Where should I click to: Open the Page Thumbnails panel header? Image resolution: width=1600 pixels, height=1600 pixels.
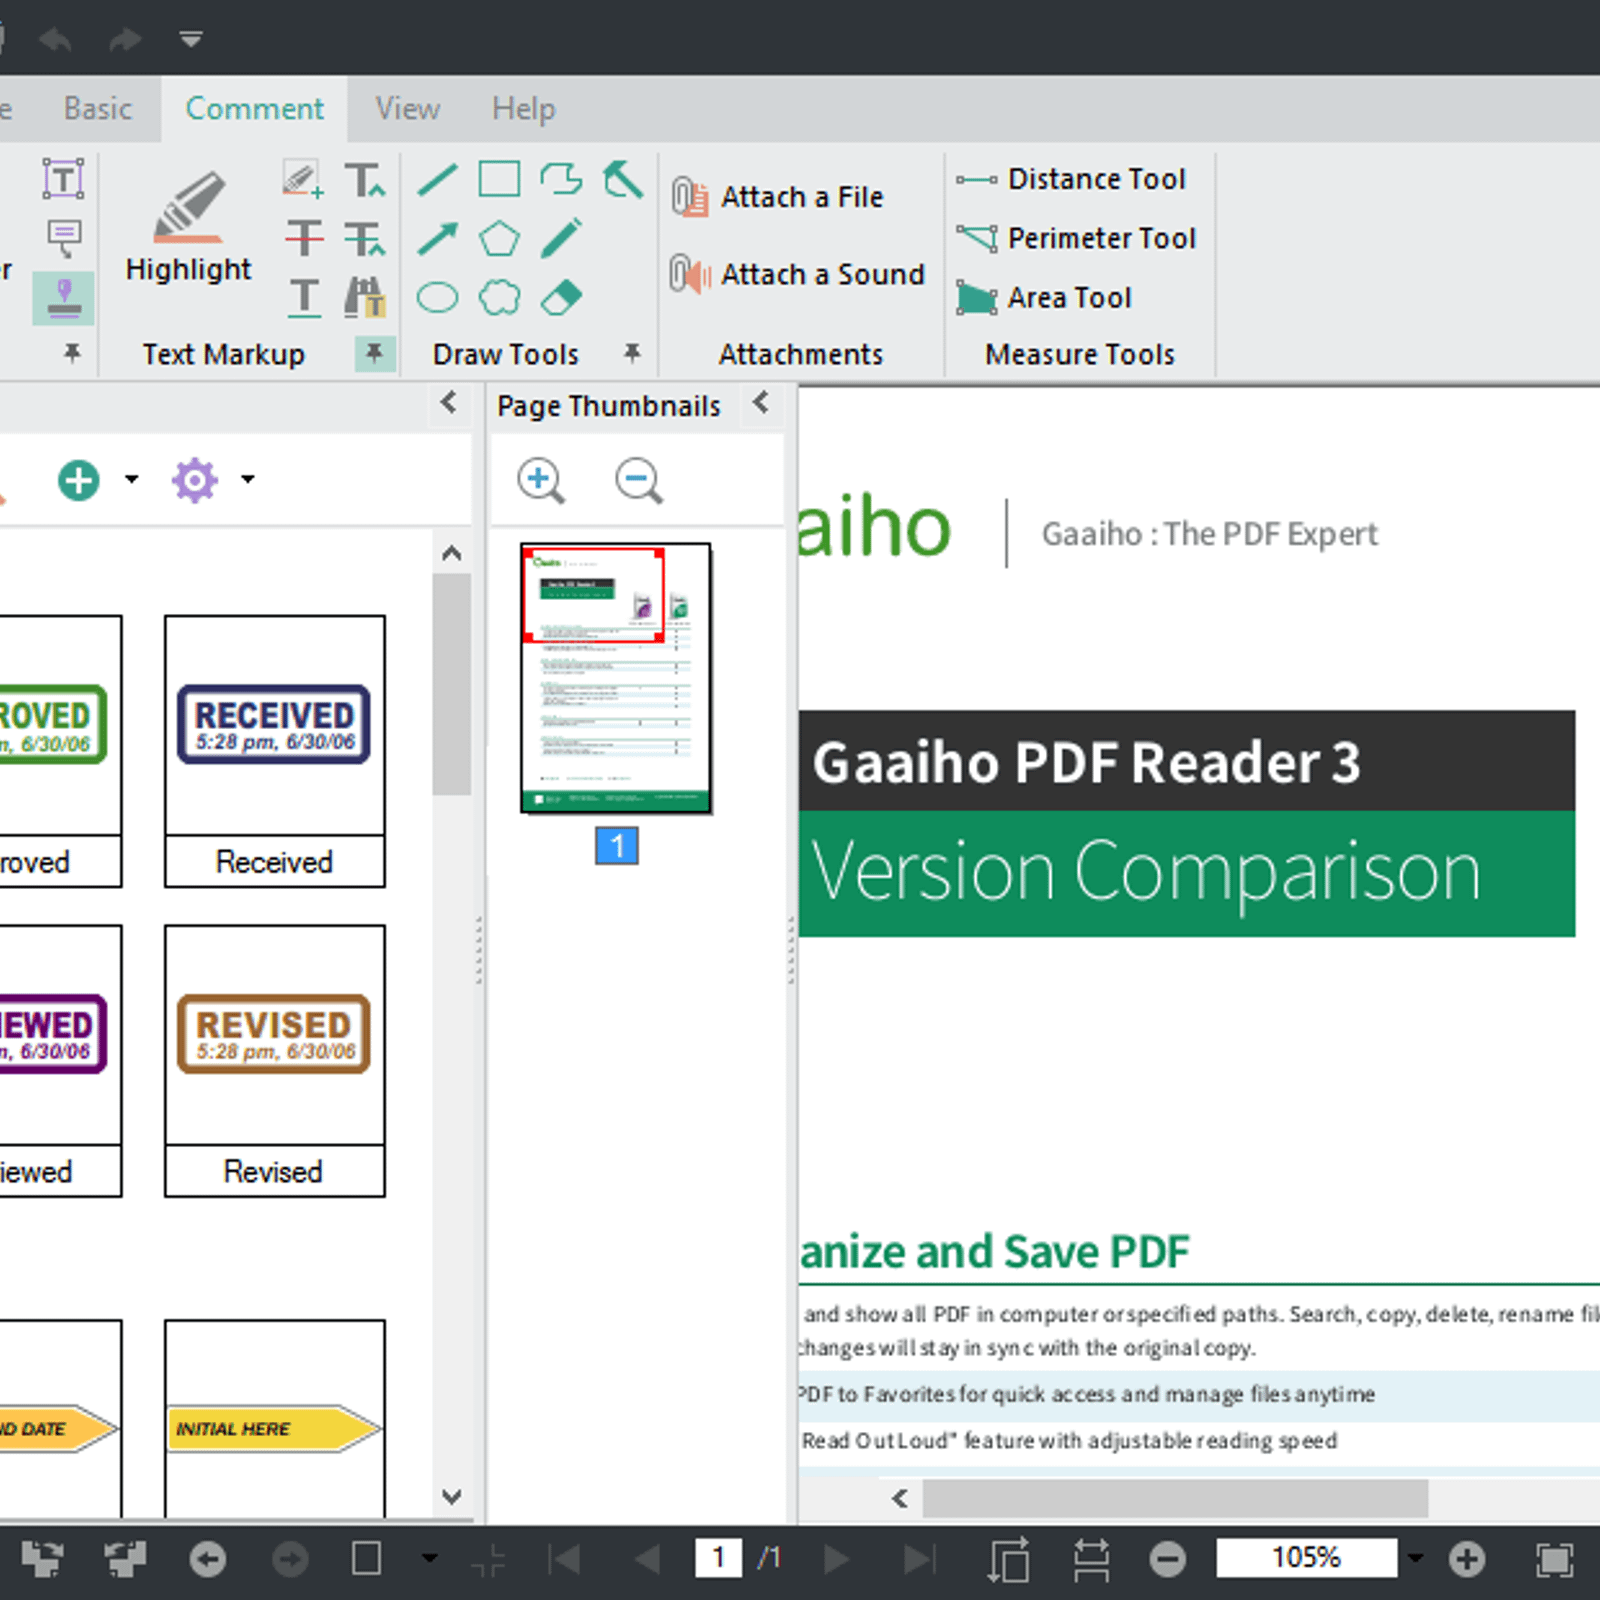click(608, 405)
